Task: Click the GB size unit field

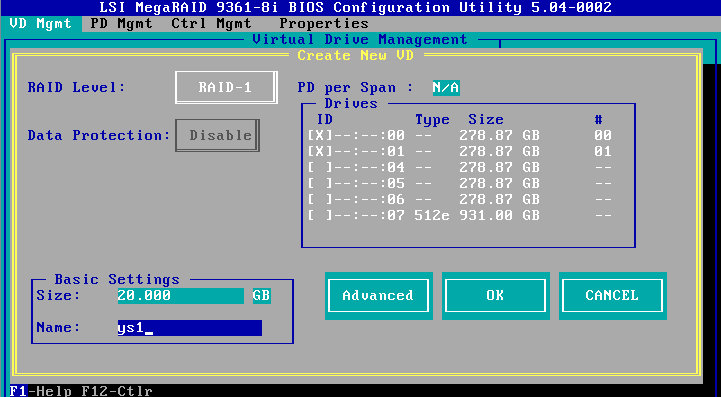Action: tap(261, 295)
